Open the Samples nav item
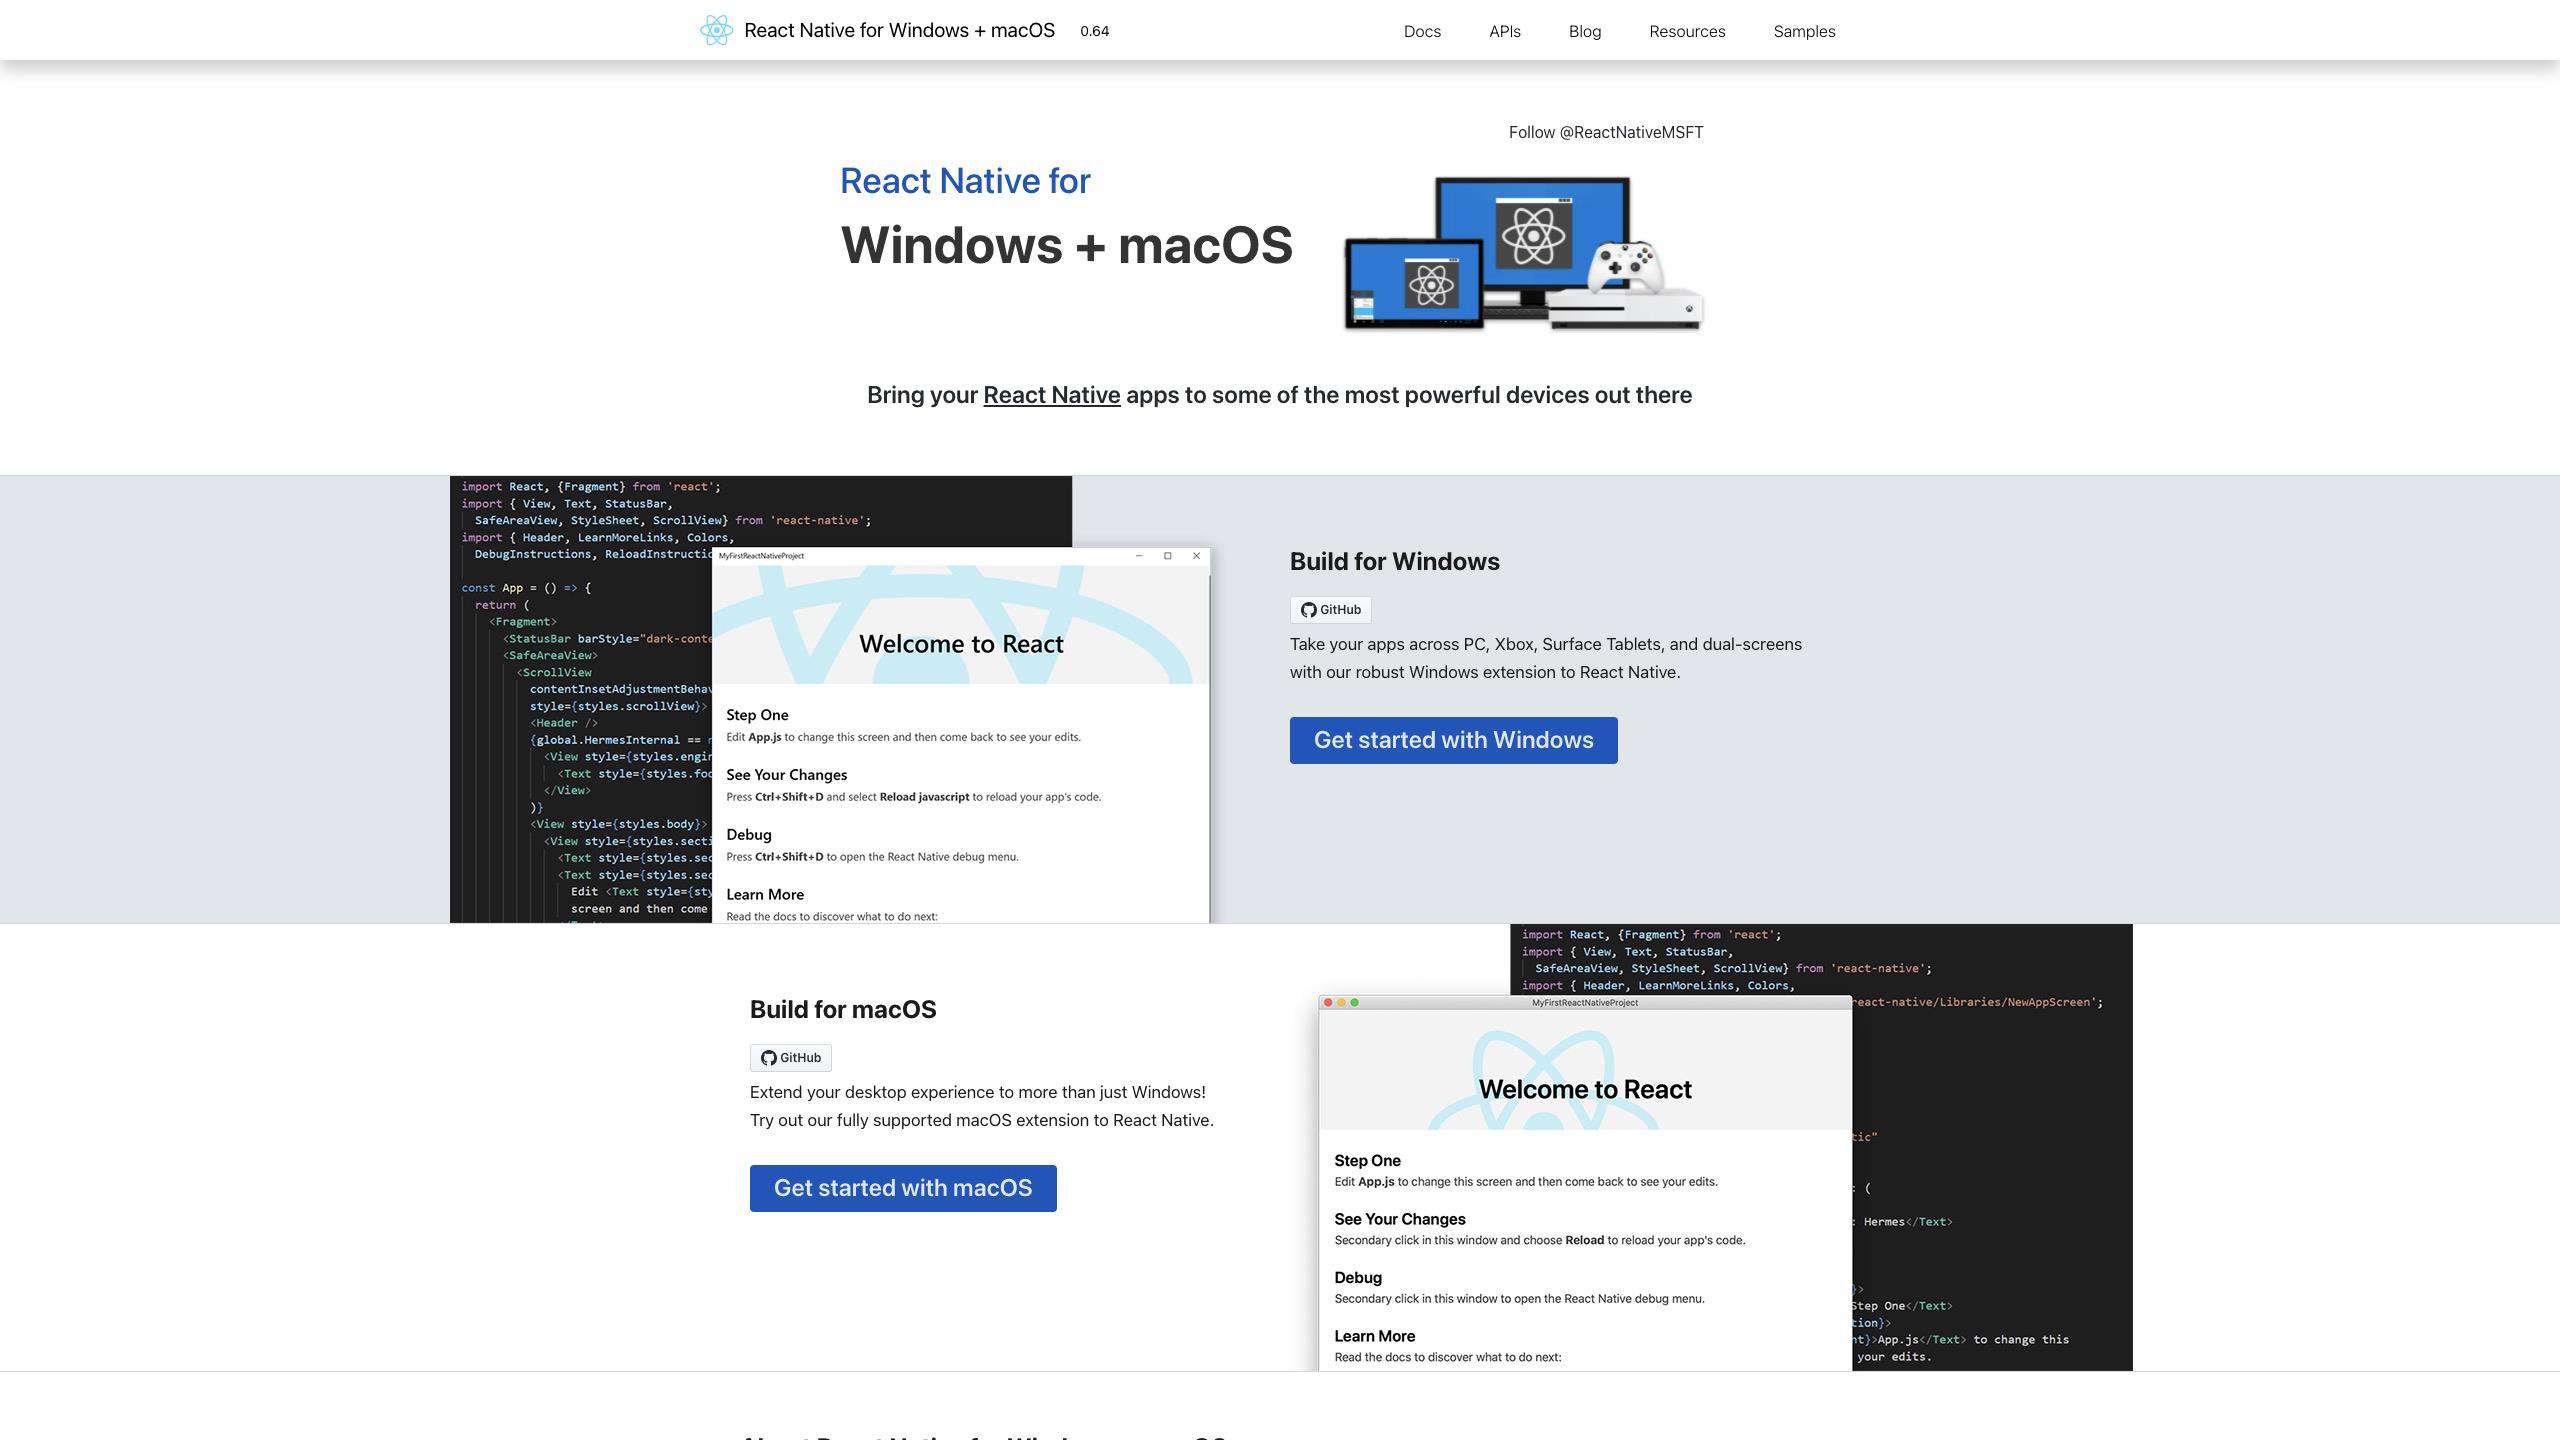 1804,31
